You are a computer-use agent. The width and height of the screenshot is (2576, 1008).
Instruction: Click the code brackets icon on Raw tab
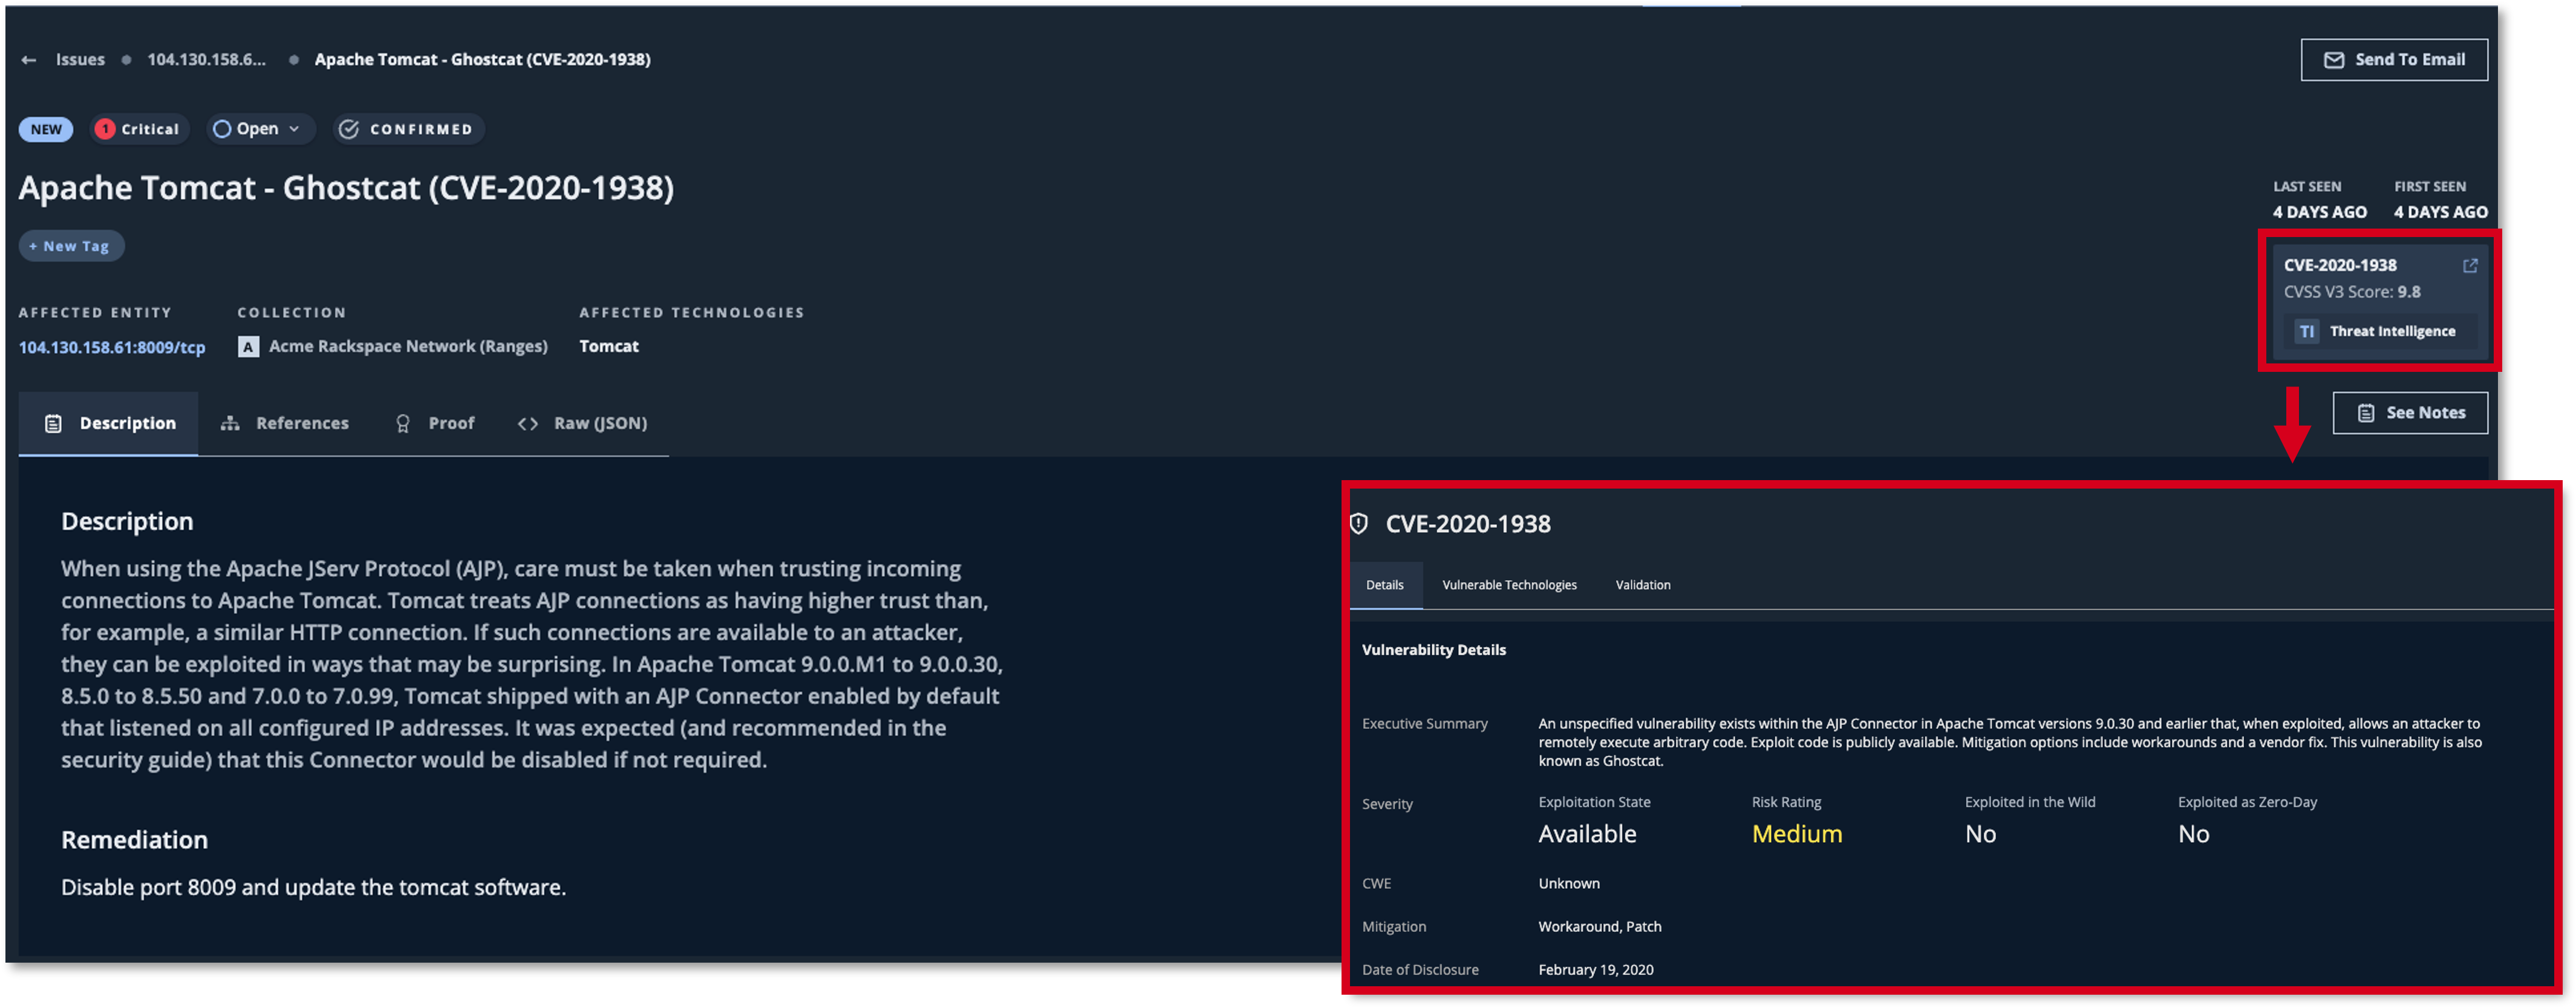pos(528,424)
